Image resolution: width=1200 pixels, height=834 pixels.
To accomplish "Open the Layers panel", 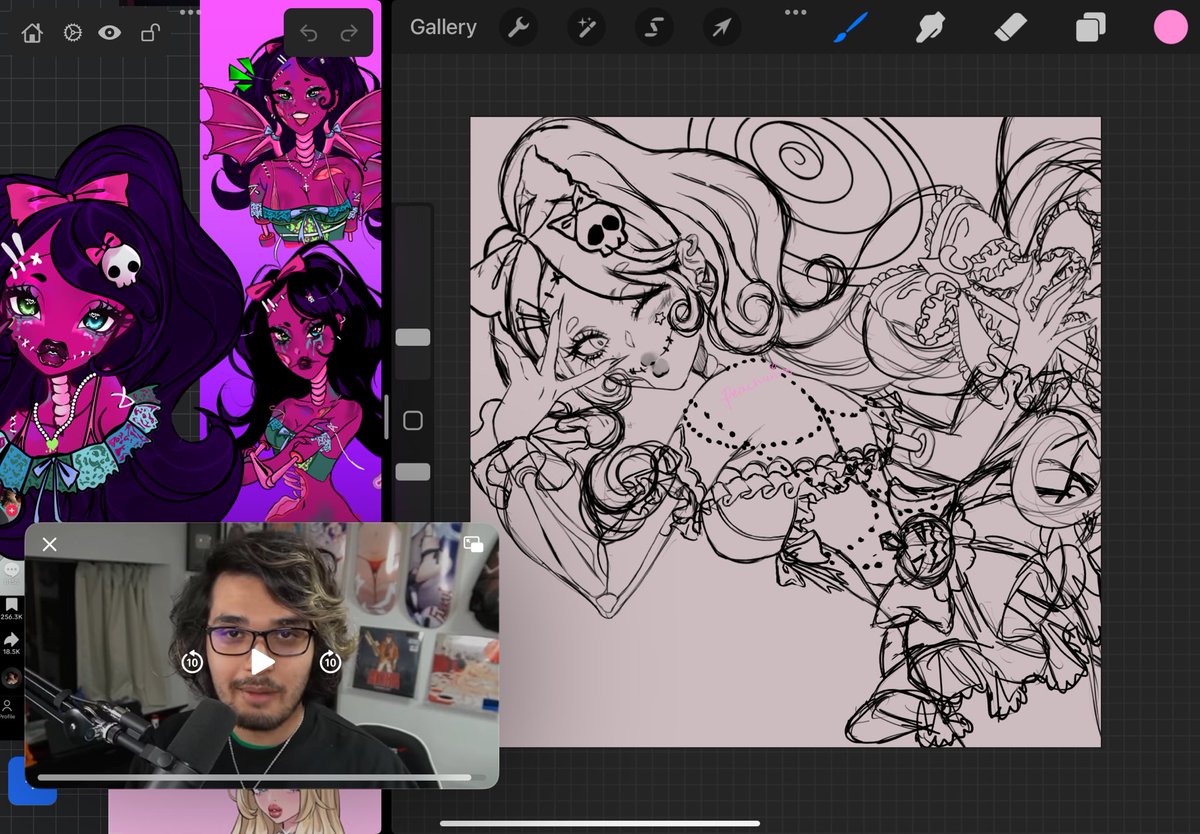I will (x=1090, y=27).
